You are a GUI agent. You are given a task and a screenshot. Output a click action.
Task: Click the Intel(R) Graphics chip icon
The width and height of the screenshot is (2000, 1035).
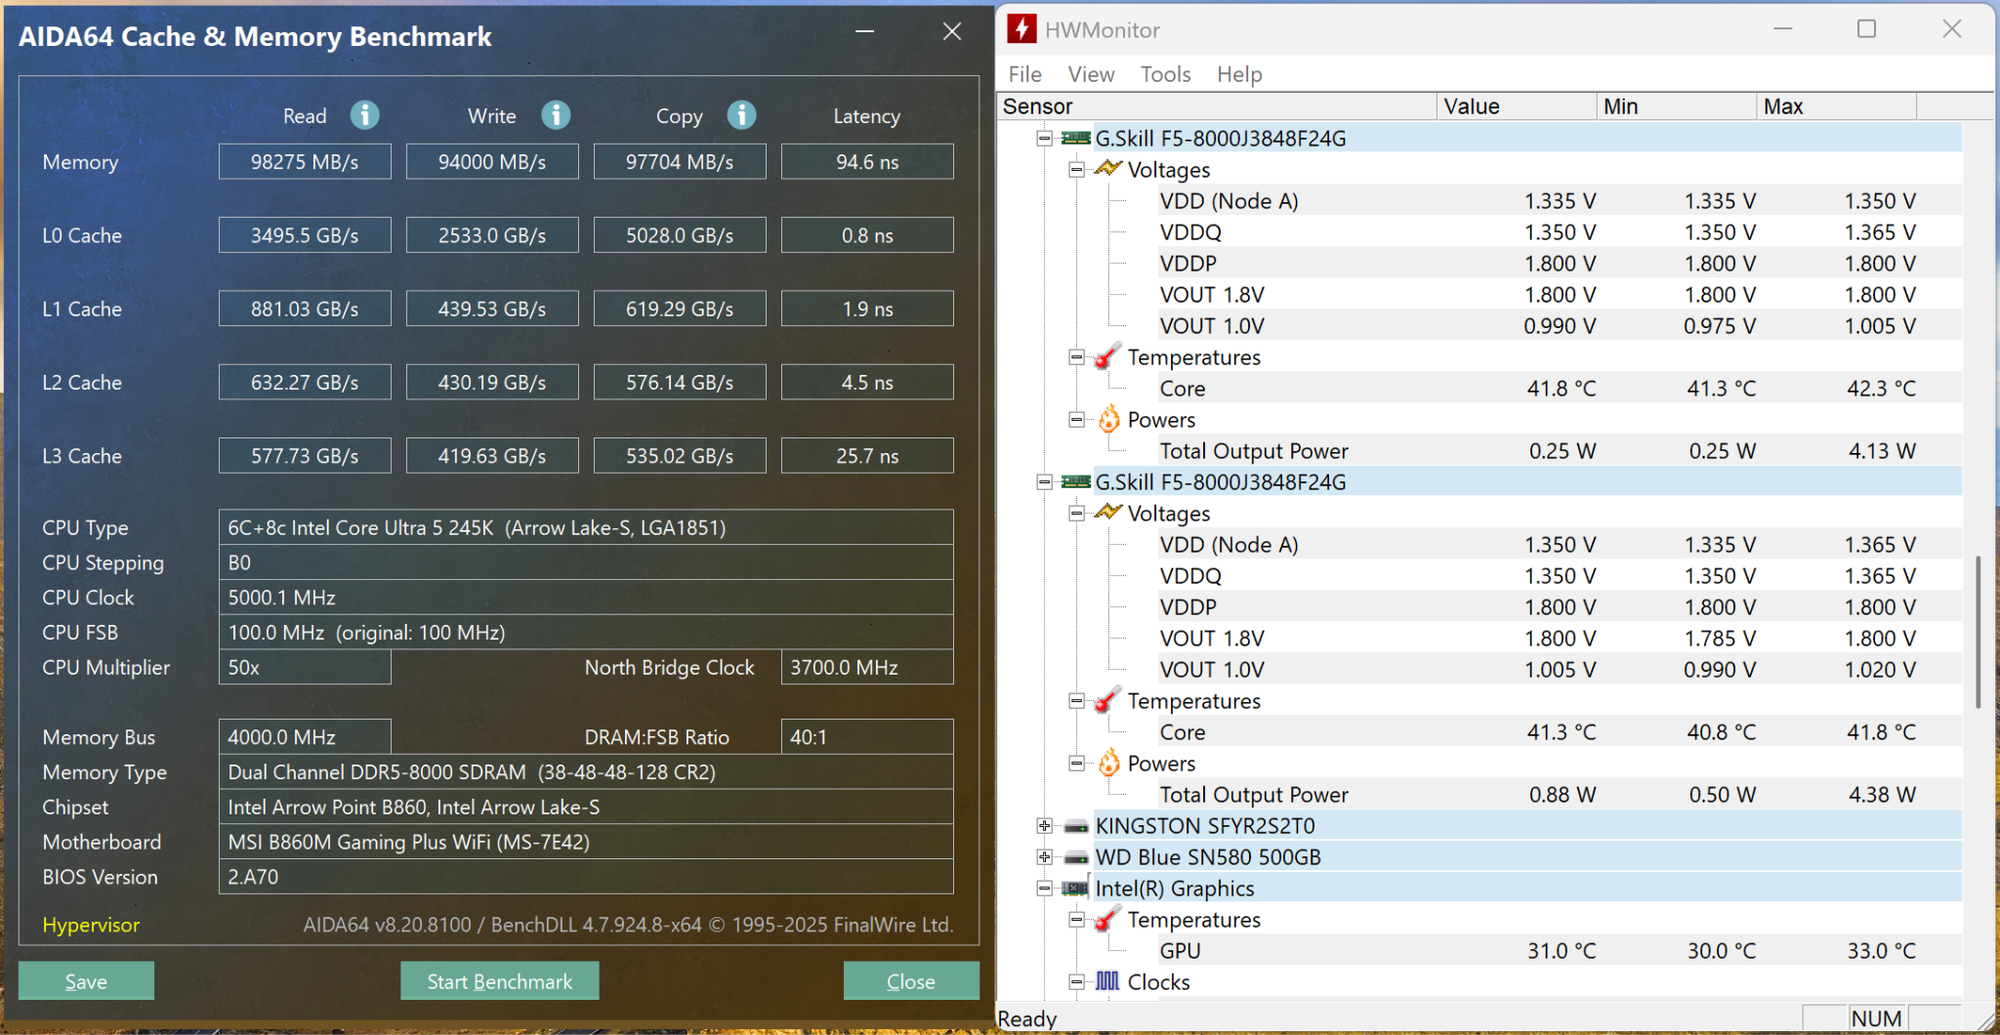1076,888
